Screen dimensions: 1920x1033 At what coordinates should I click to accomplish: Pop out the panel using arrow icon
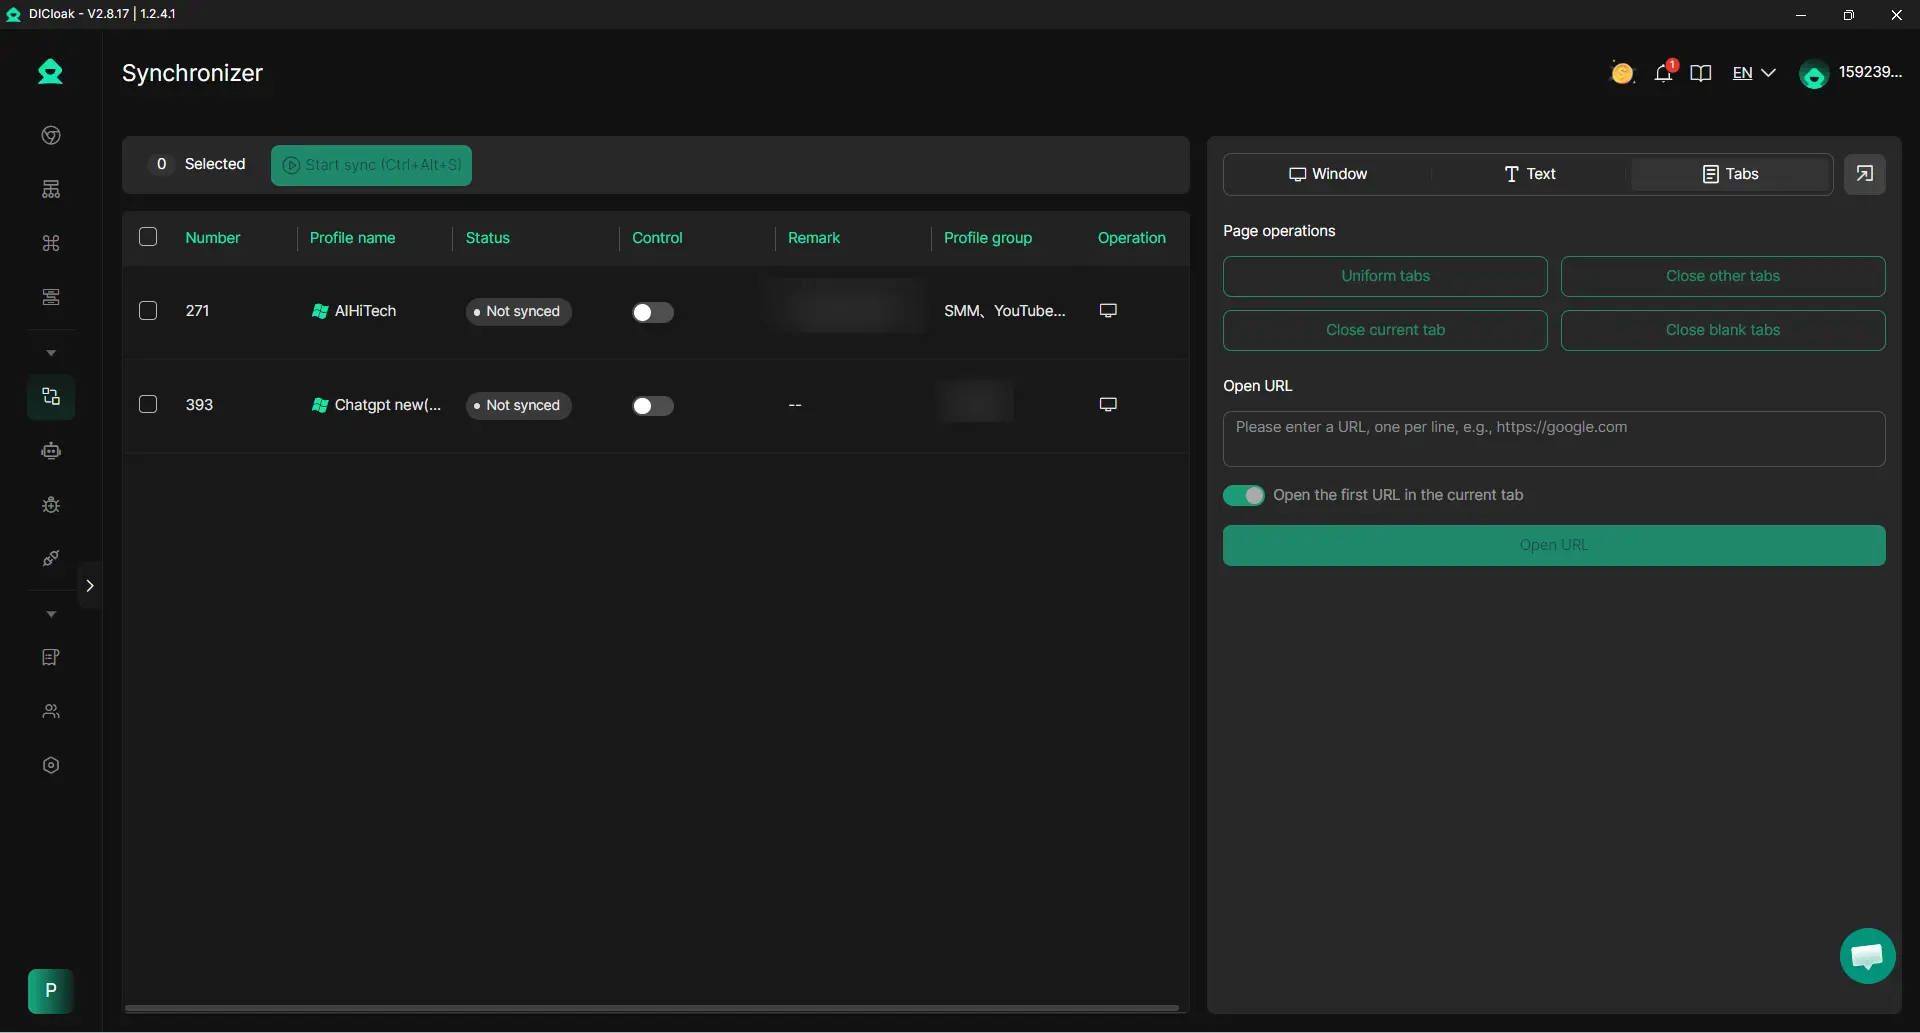(1864, 174)
